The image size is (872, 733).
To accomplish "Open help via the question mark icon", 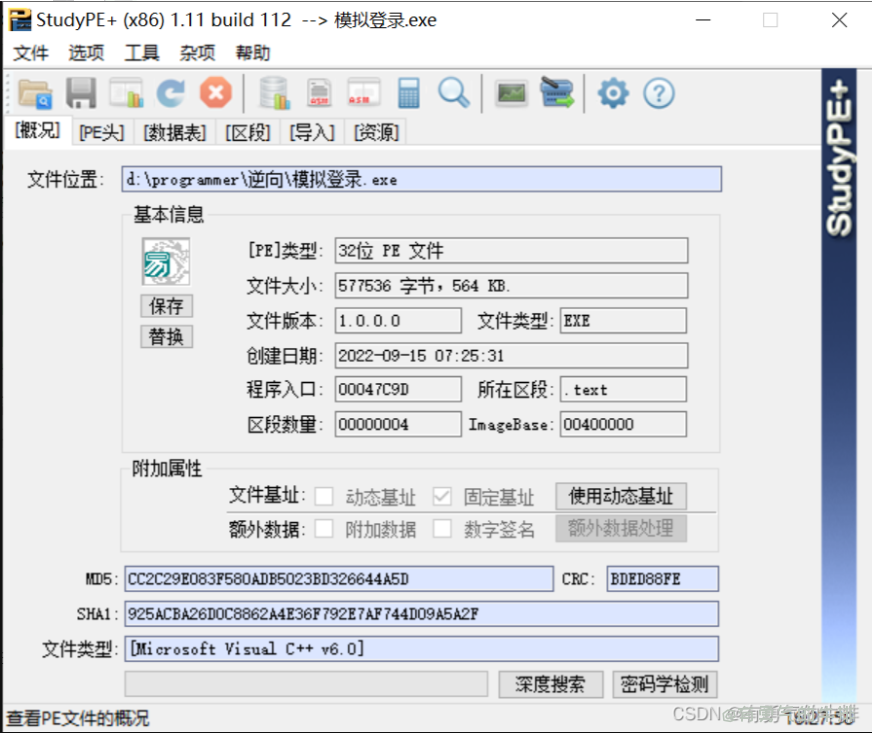I will (659, 93).
